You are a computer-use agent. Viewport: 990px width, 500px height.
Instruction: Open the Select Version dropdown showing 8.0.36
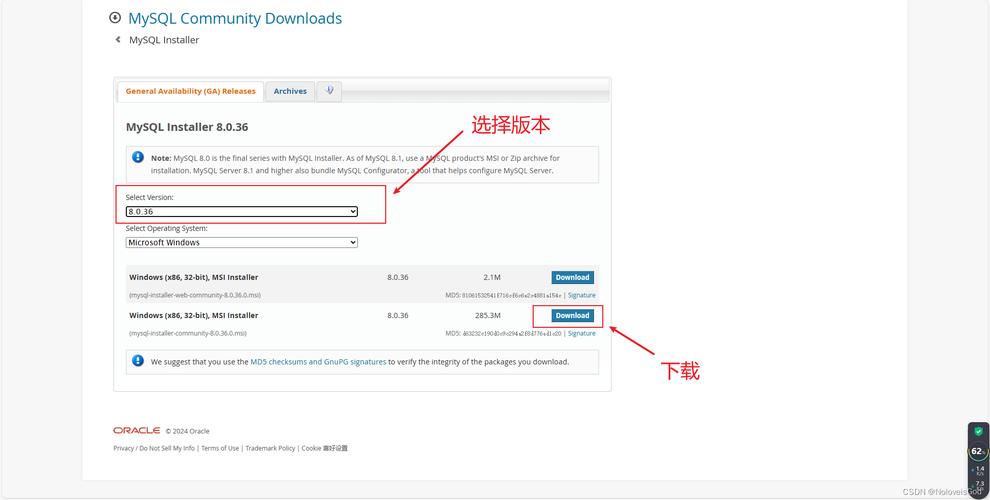[x=242, y=211]
